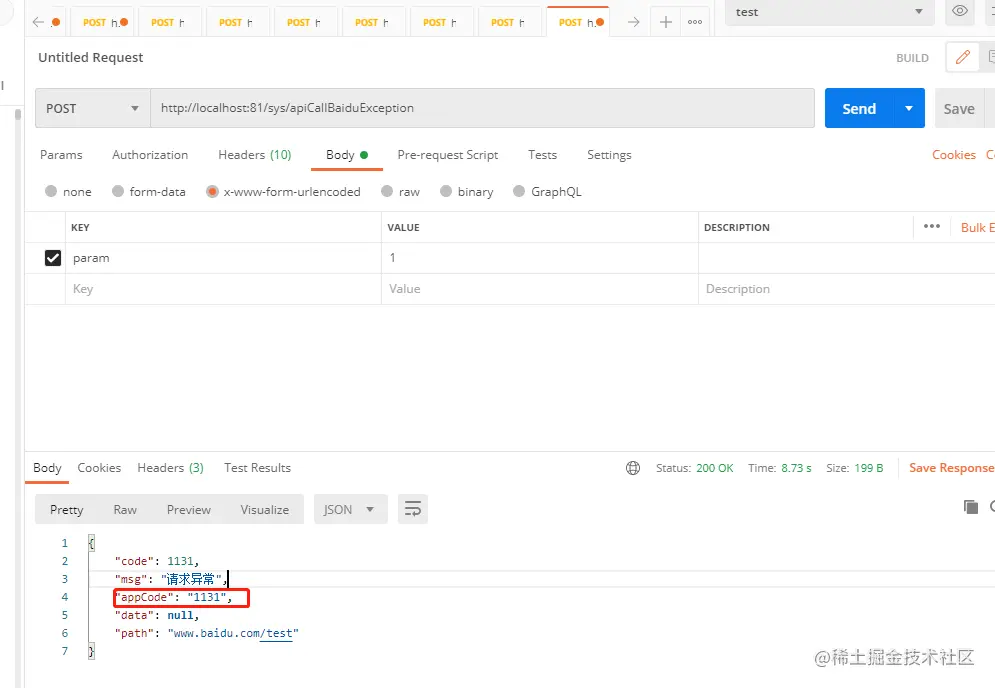Switch to the response Headers (3) tab

point(170,468)
